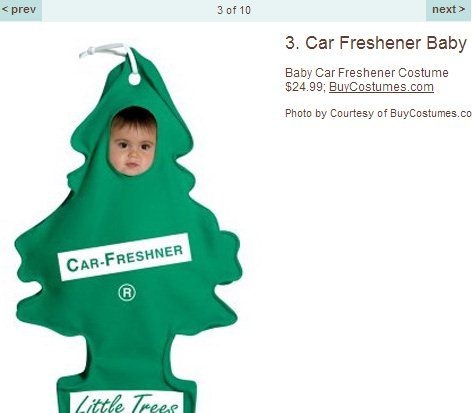Click the '3 of 10' slide counter

point(234,10)
